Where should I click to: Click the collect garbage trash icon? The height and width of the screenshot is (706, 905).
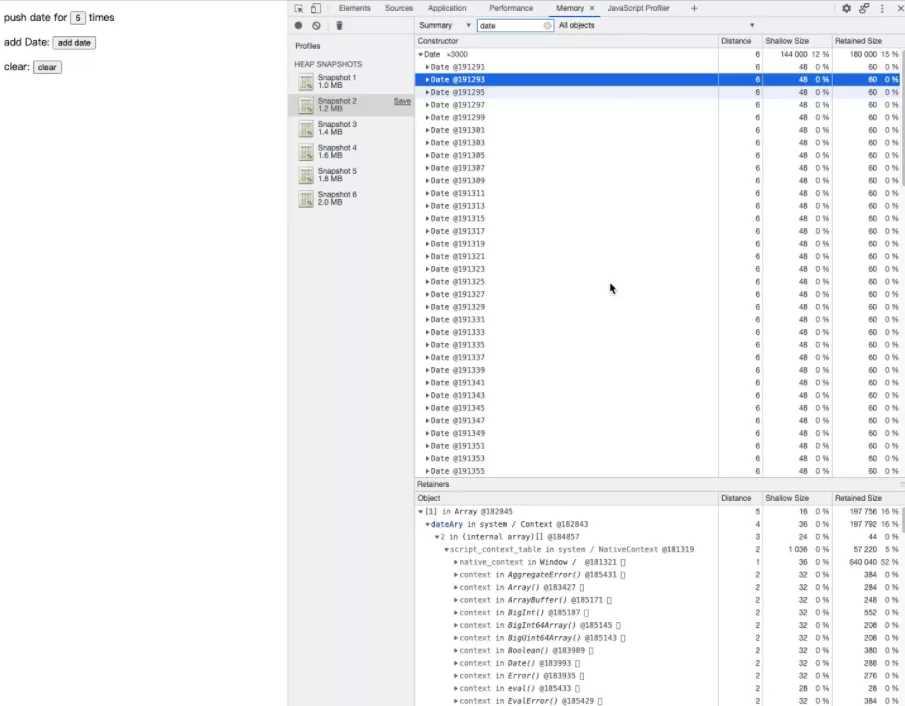pyautogui.click(x=339, y=25)
